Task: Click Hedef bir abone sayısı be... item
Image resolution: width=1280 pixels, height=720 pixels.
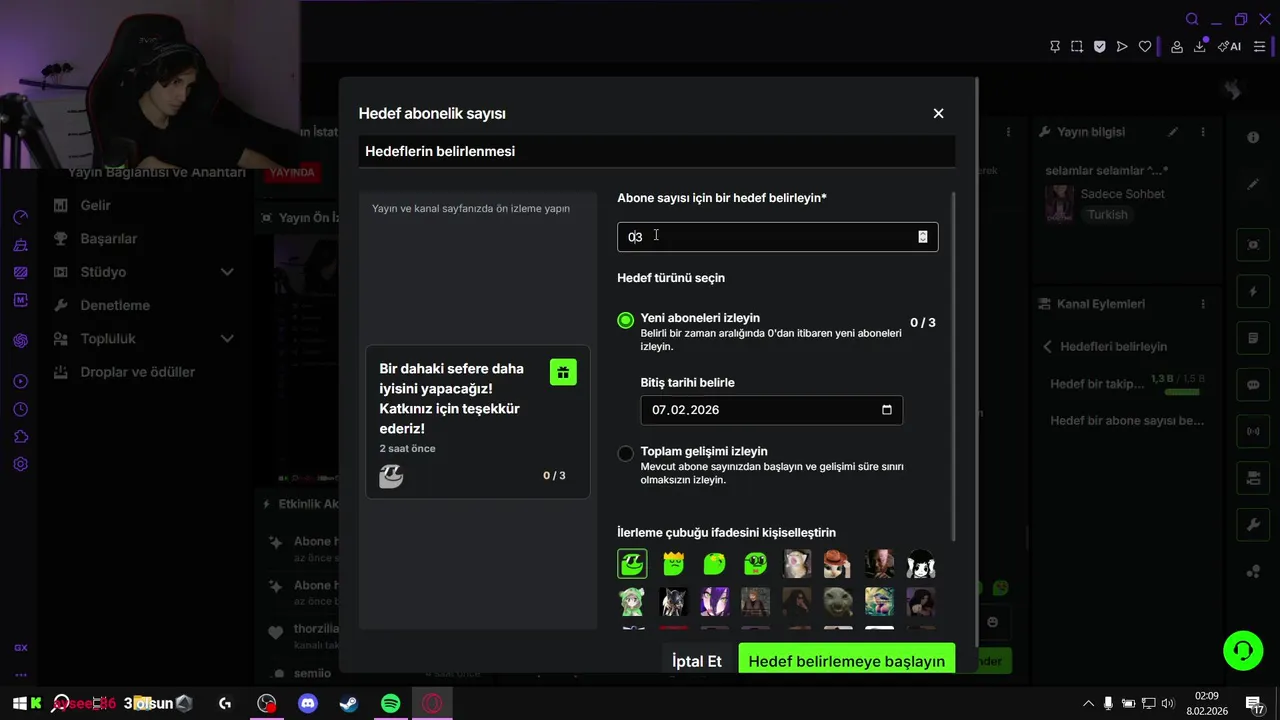Action: click(1127, 421)
